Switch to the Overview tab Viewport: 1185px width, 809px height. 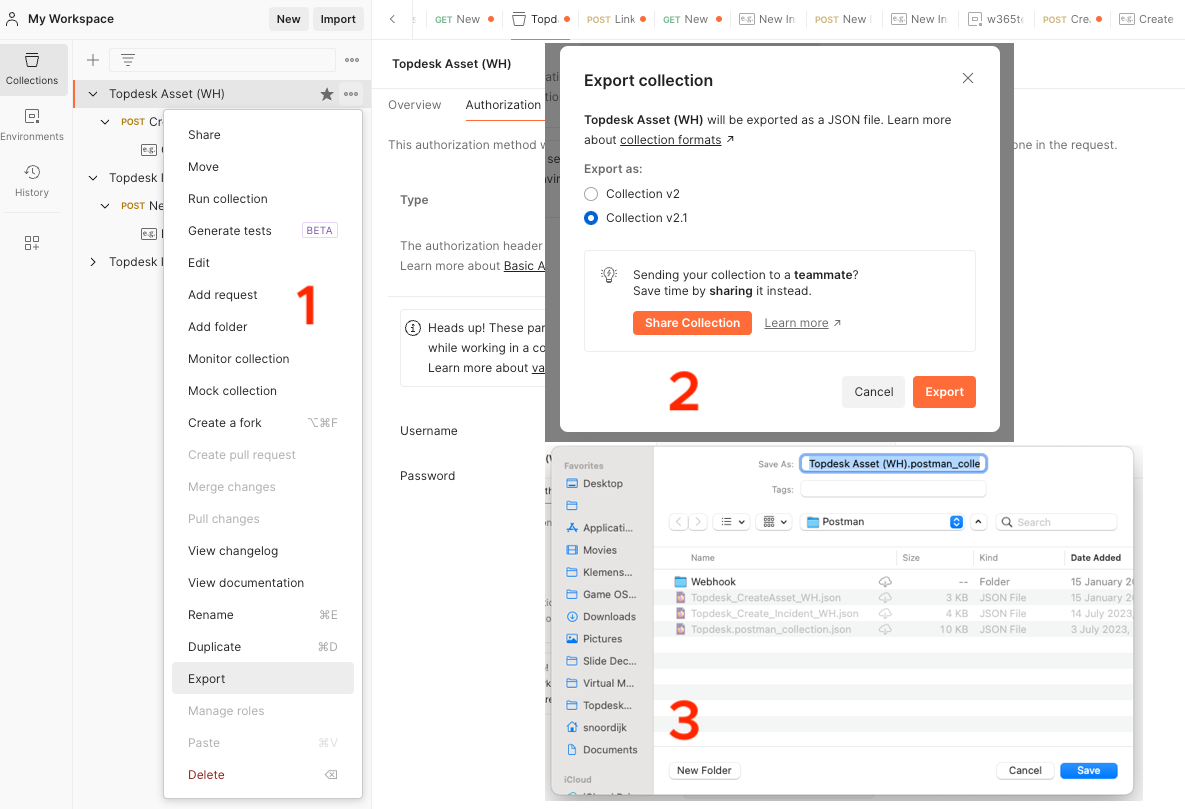[414, 105]
